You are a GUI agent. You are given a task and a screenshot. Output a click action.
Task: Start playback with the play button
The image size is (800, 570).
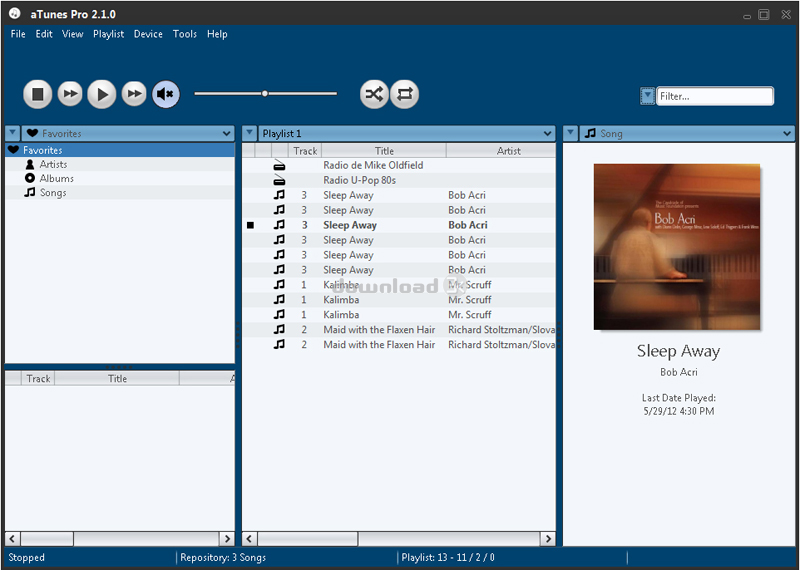(102, 94)
